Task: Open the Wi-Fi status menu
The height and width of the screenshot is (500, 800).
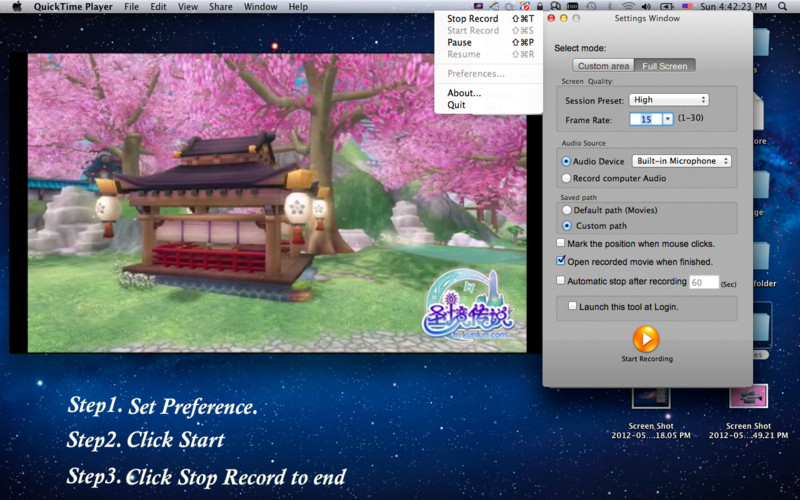Action: (629, 7)
